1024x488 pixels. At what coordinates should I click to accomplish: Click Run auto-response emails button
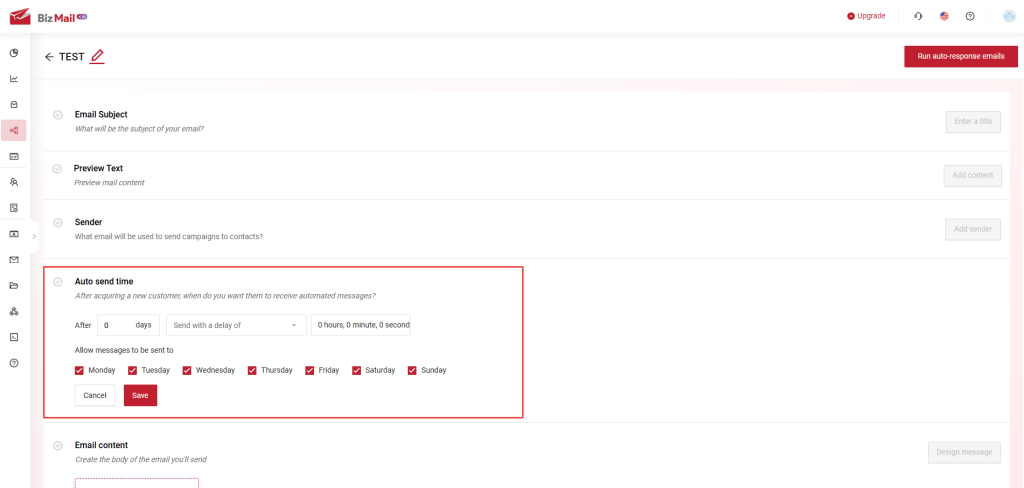pyautogui.click(x=960, y=57)
